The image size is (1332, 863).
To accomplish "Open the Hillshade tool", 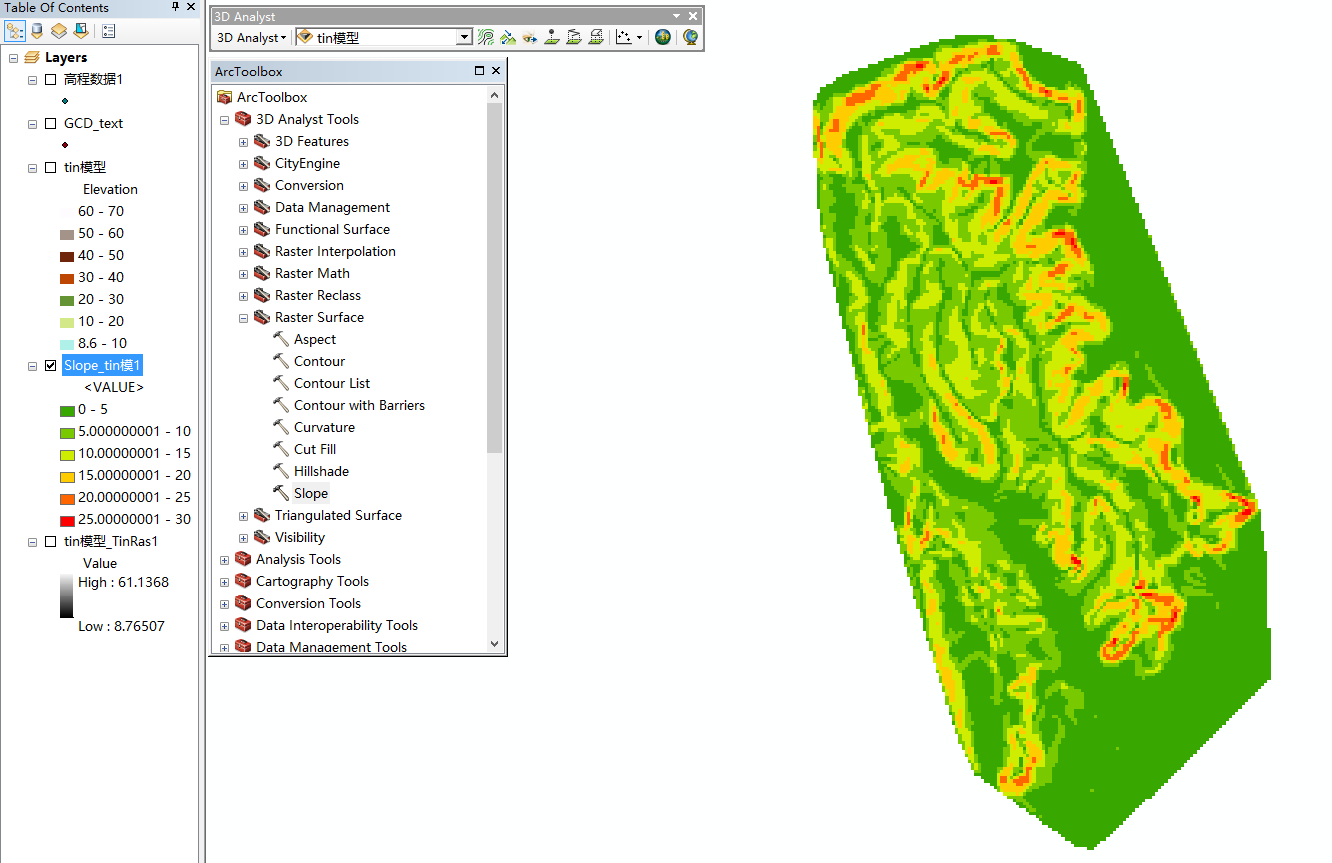I will point(320,471).
